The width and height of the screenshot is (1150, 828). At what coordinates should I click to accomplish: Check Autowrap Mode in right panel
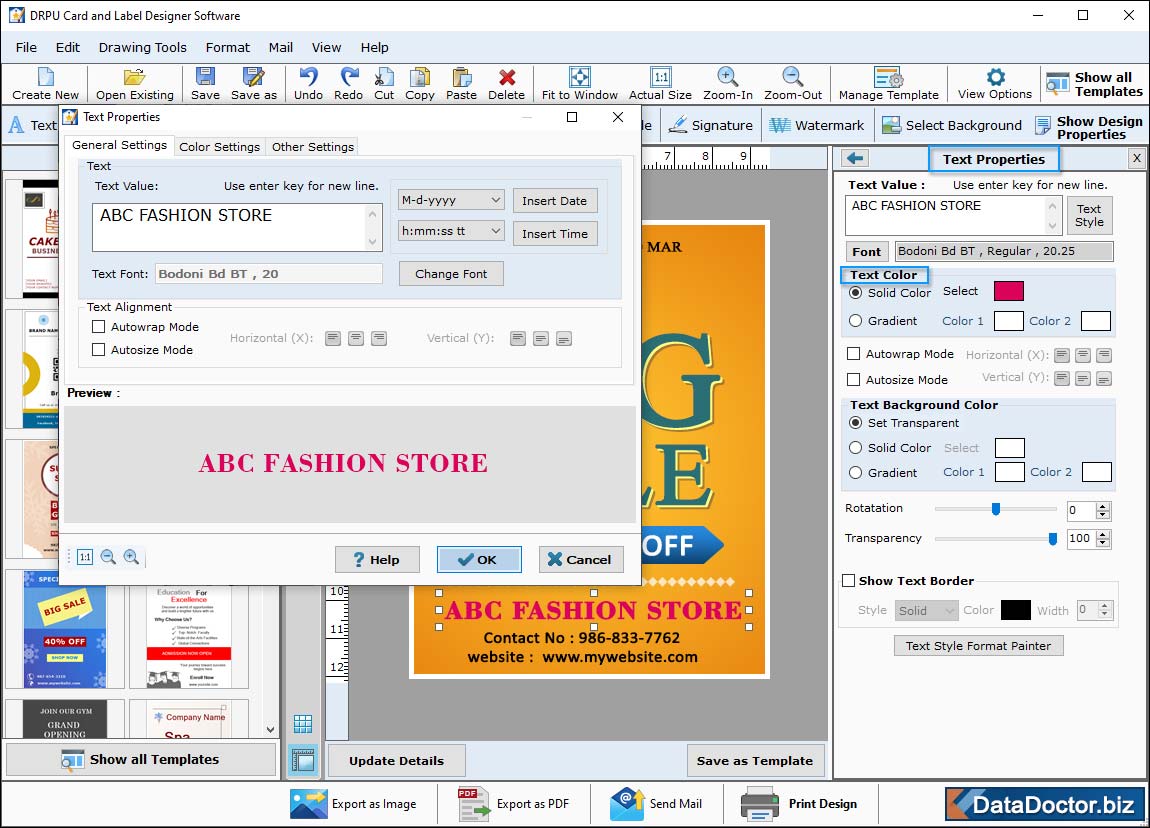pyautogui.click(x=854, y=353)
